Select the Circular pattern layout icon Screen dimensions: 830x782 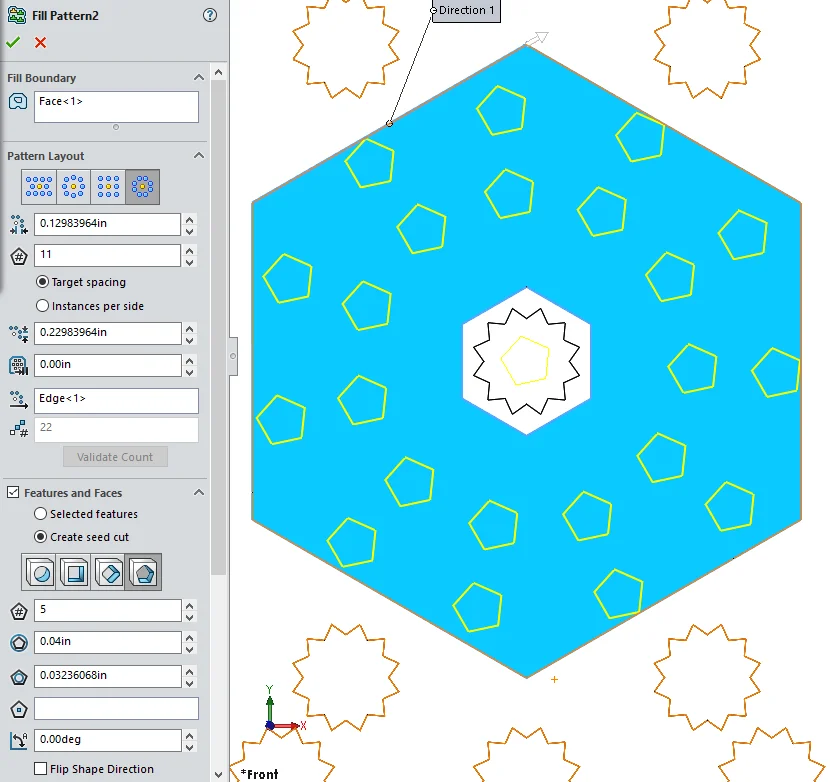[74, 186]
